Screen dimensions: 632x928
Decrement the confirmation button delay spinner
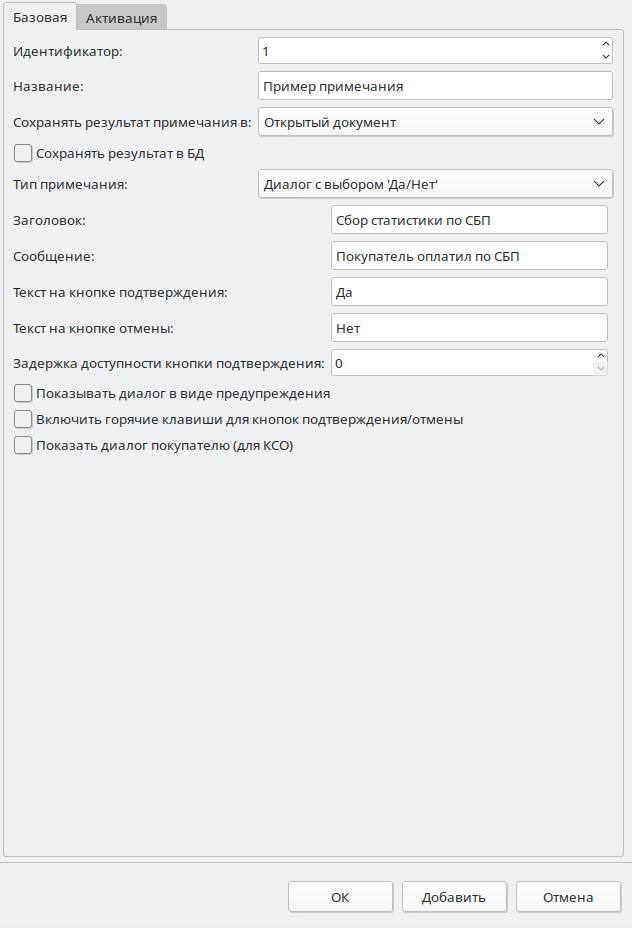(x=600, y=369)
